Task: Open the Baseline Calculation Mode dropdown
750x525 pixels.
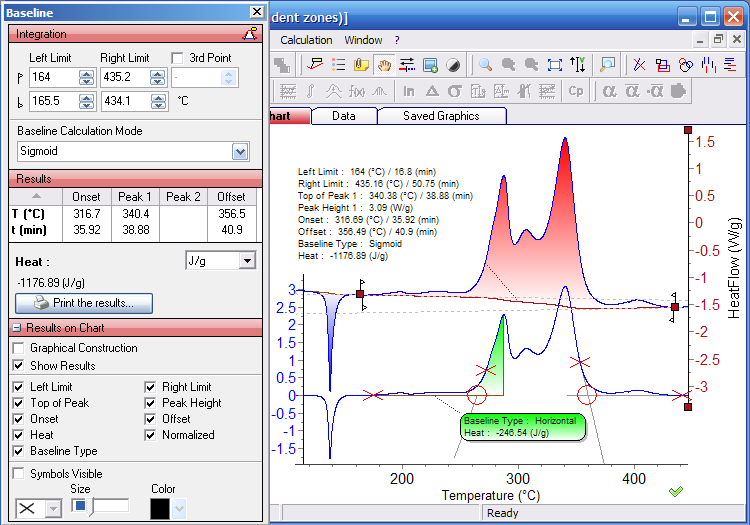Action: click(x=240, y=152)
